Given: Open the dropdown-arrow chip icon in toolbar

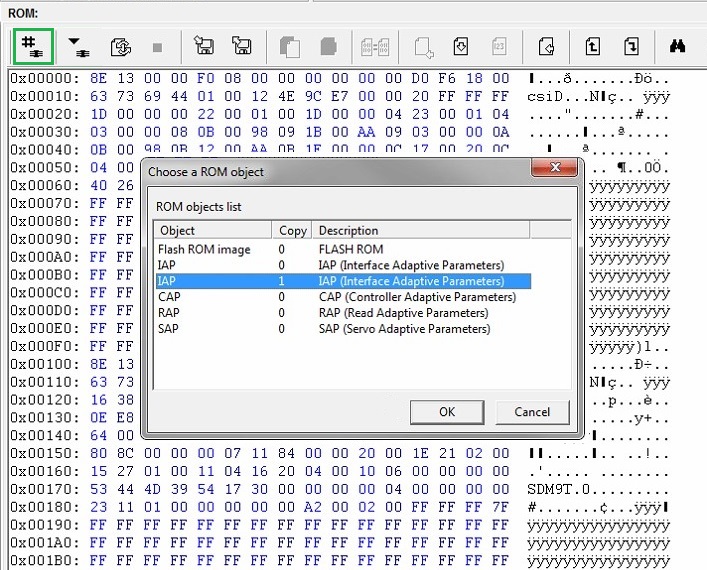Looking at the screenshot, I should 77,46.
